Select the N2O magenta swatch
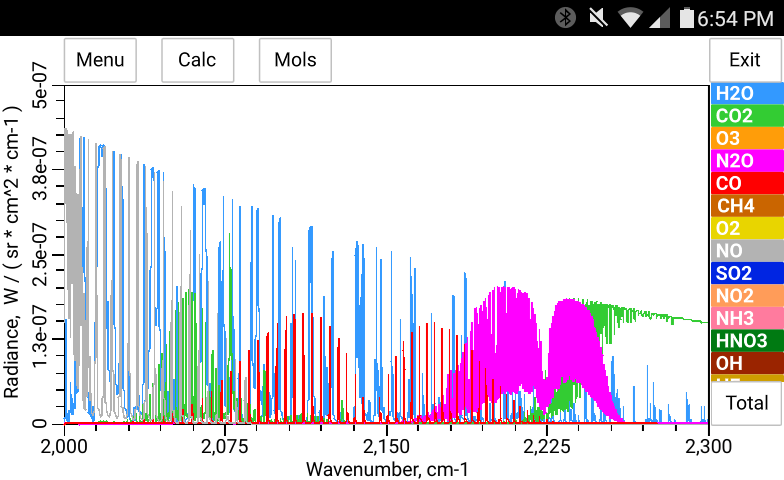Screen dimensions: 784x480 coord(746,161)
